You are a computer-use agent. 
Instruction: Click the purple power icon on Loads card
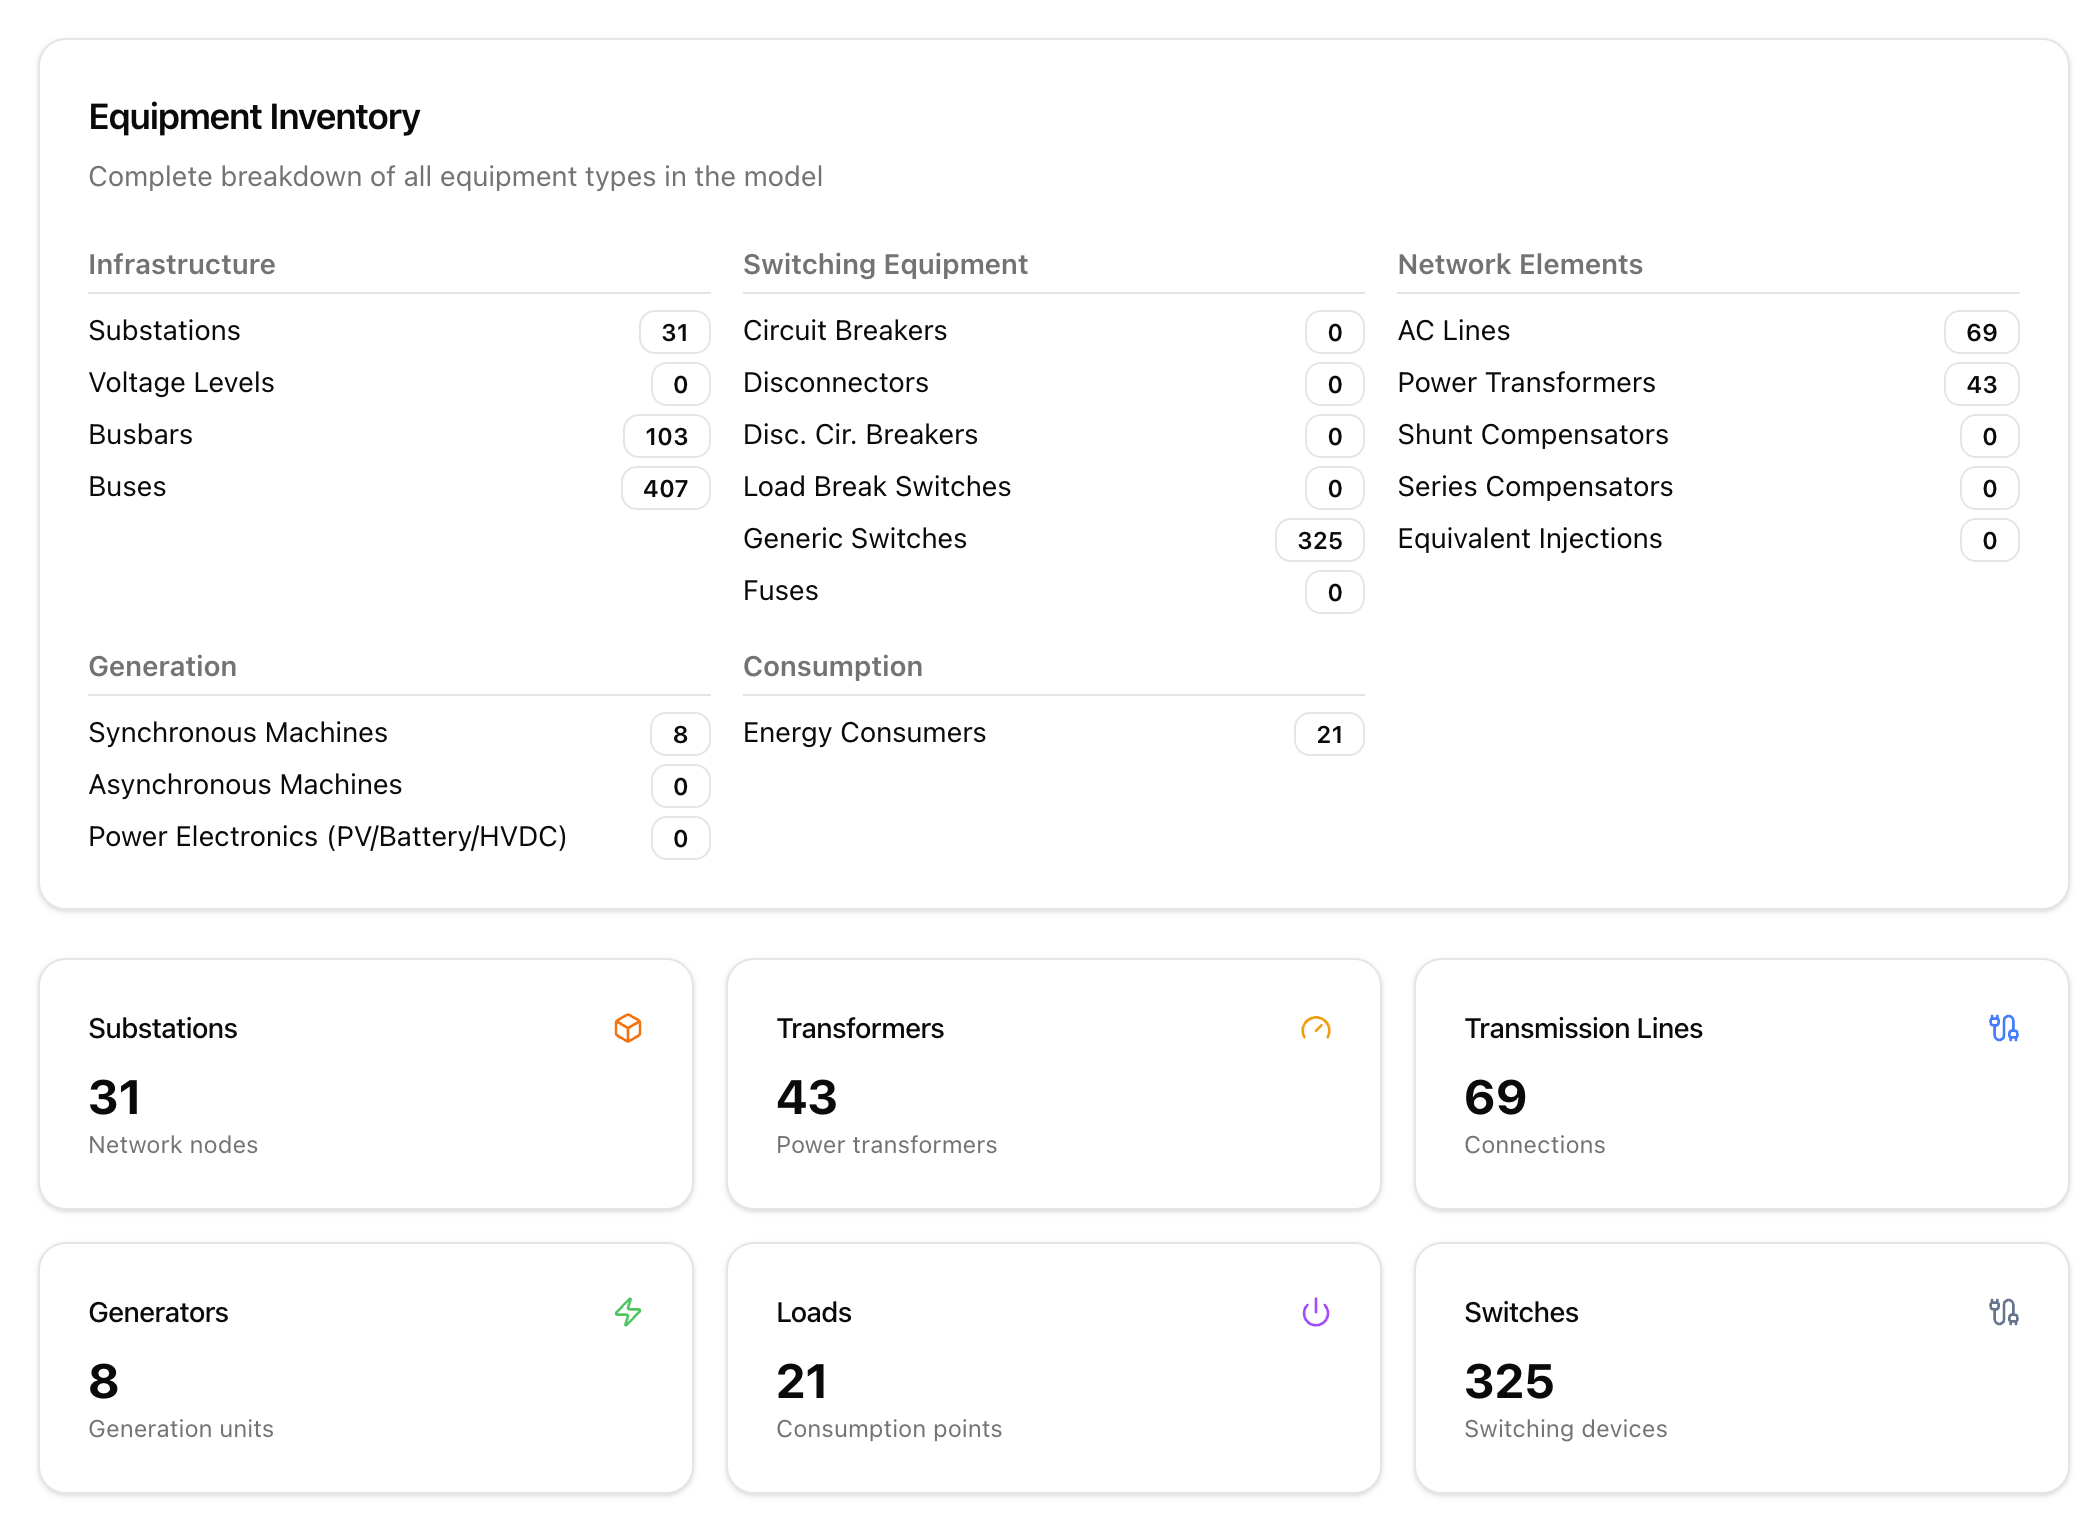pyautogui.click(x=1315, y=1312)
